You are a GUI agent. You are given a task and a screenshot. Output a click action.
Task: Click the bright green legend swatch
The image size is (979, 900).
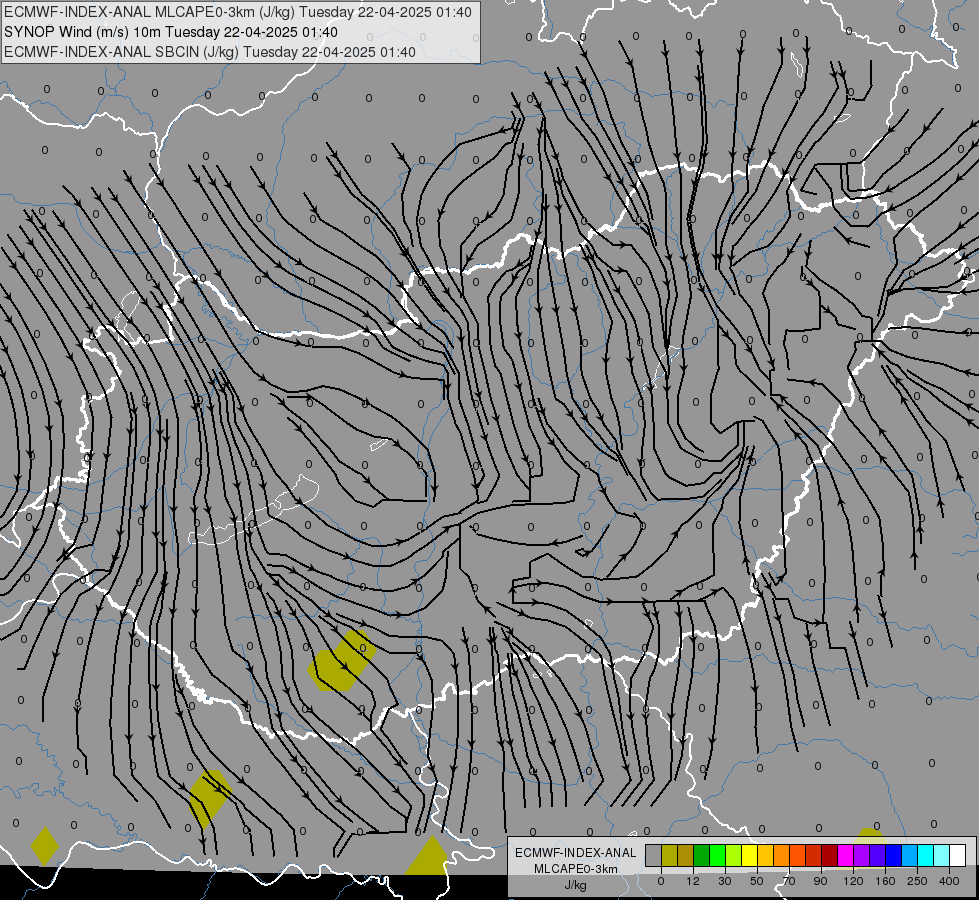(717, 855)
